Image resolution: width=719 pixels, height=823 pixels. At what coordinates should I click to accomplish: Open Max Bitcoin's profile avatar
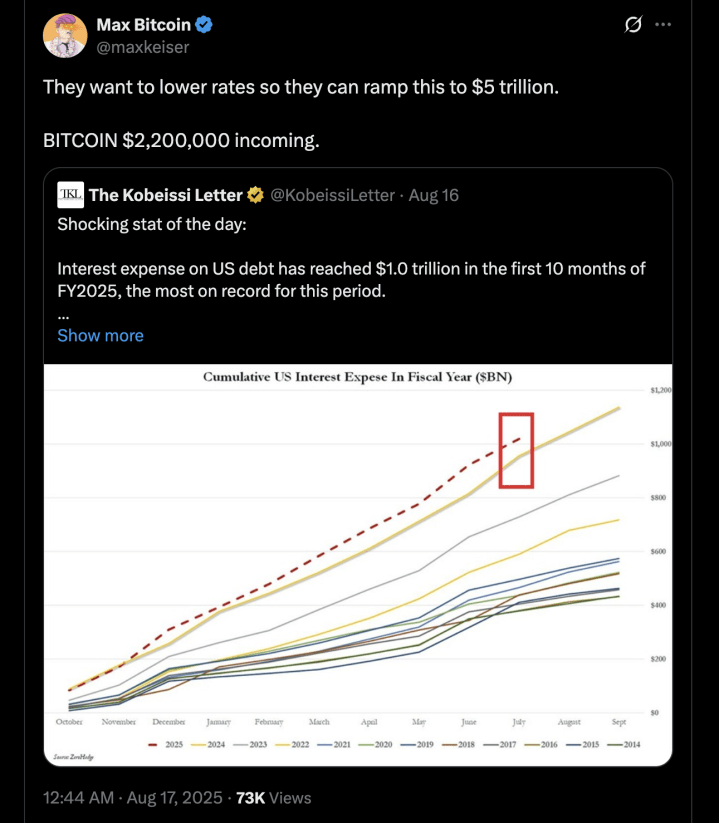(65, 36)
